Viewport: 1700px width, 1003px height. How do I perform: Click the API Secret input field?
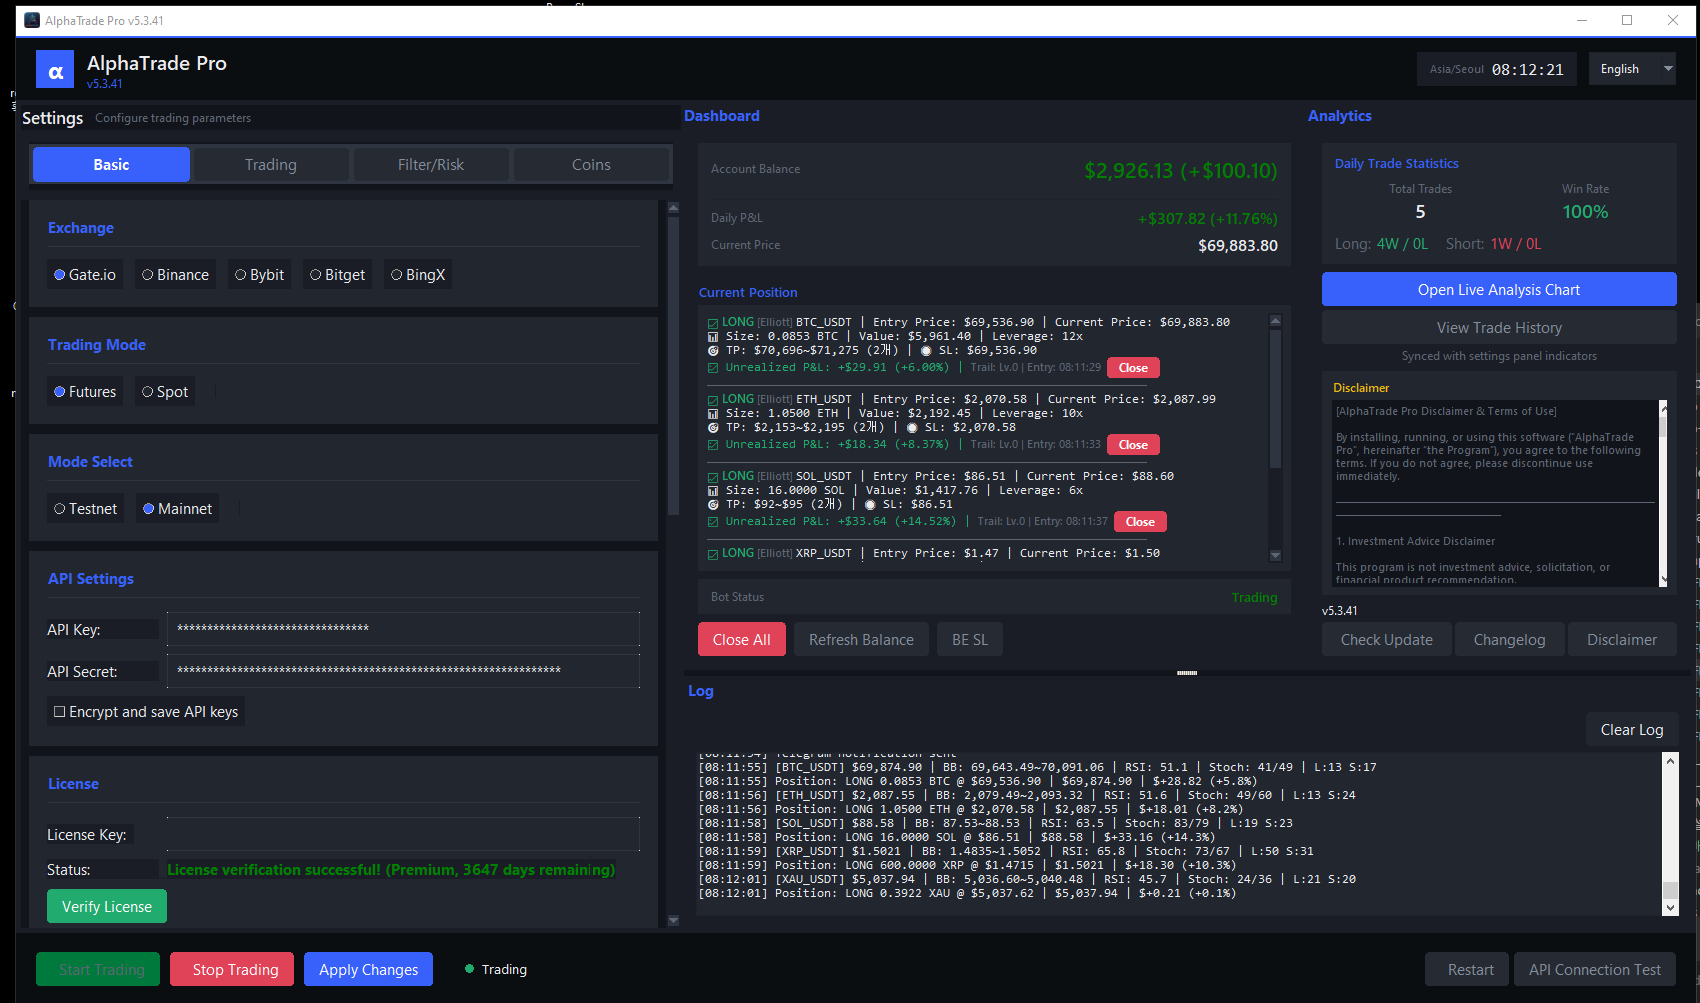coord(403,671)
